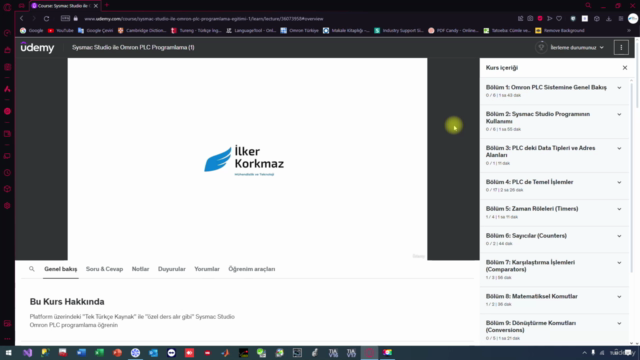Open the YouTube bookmark
The image size is (640, 360).
click(60, 31)
